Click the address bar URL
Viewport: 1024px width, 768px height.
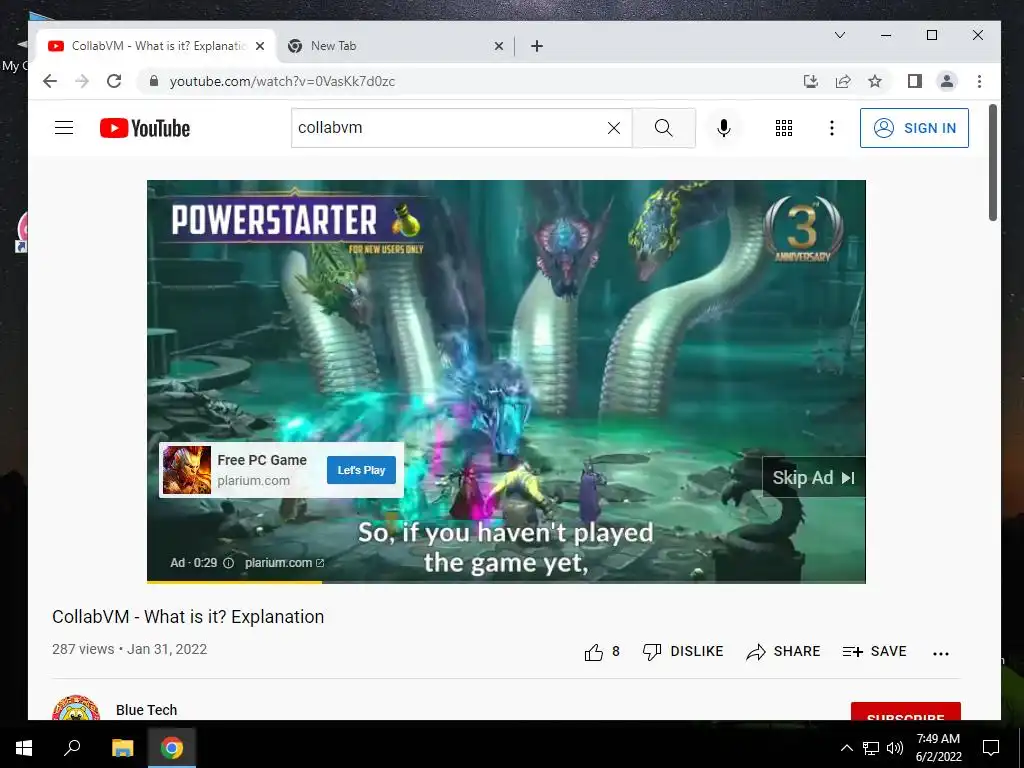click(282, 82)
